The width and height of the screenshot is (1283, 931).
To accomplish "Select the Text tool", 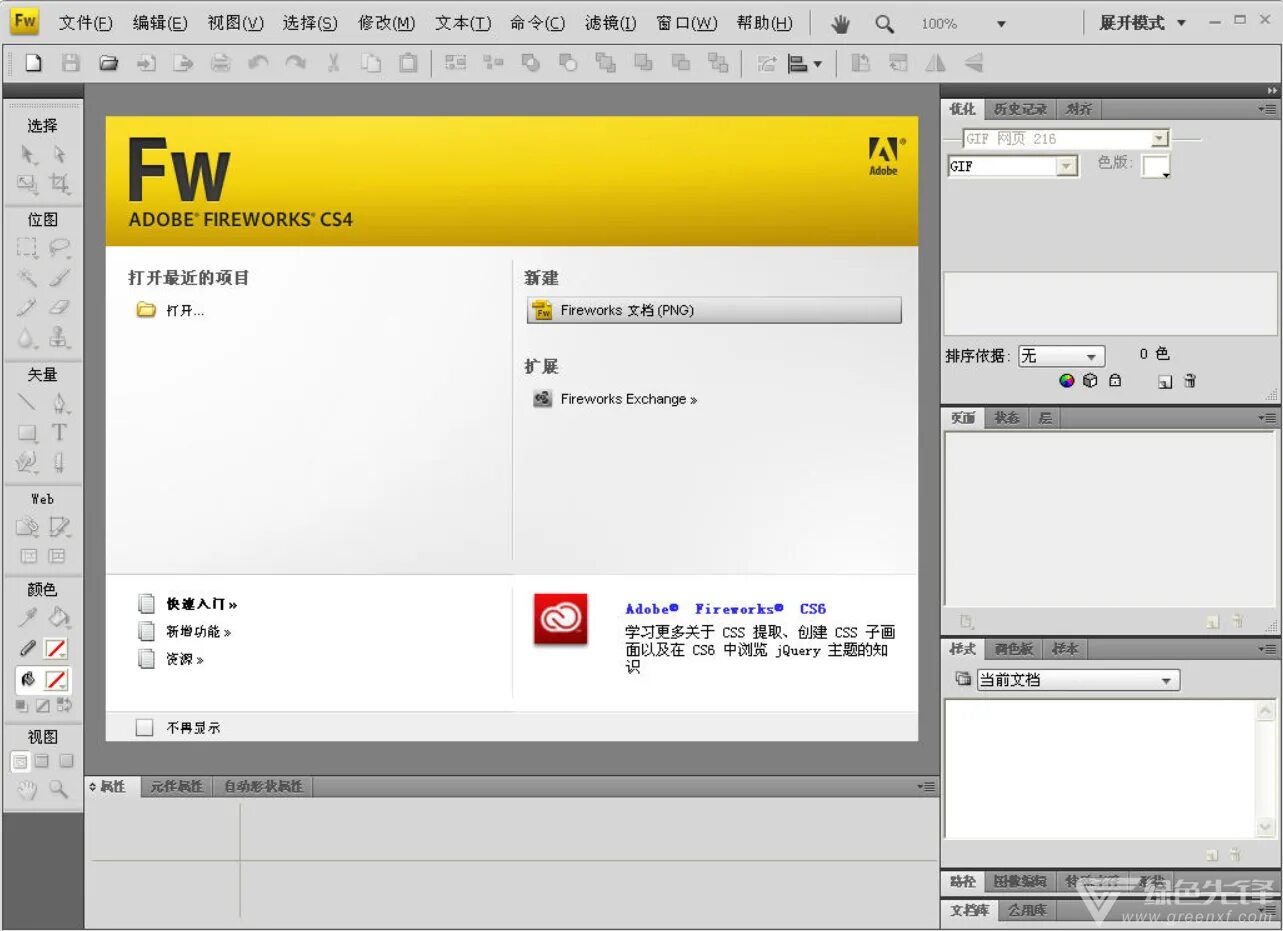I will coord(59,433).
